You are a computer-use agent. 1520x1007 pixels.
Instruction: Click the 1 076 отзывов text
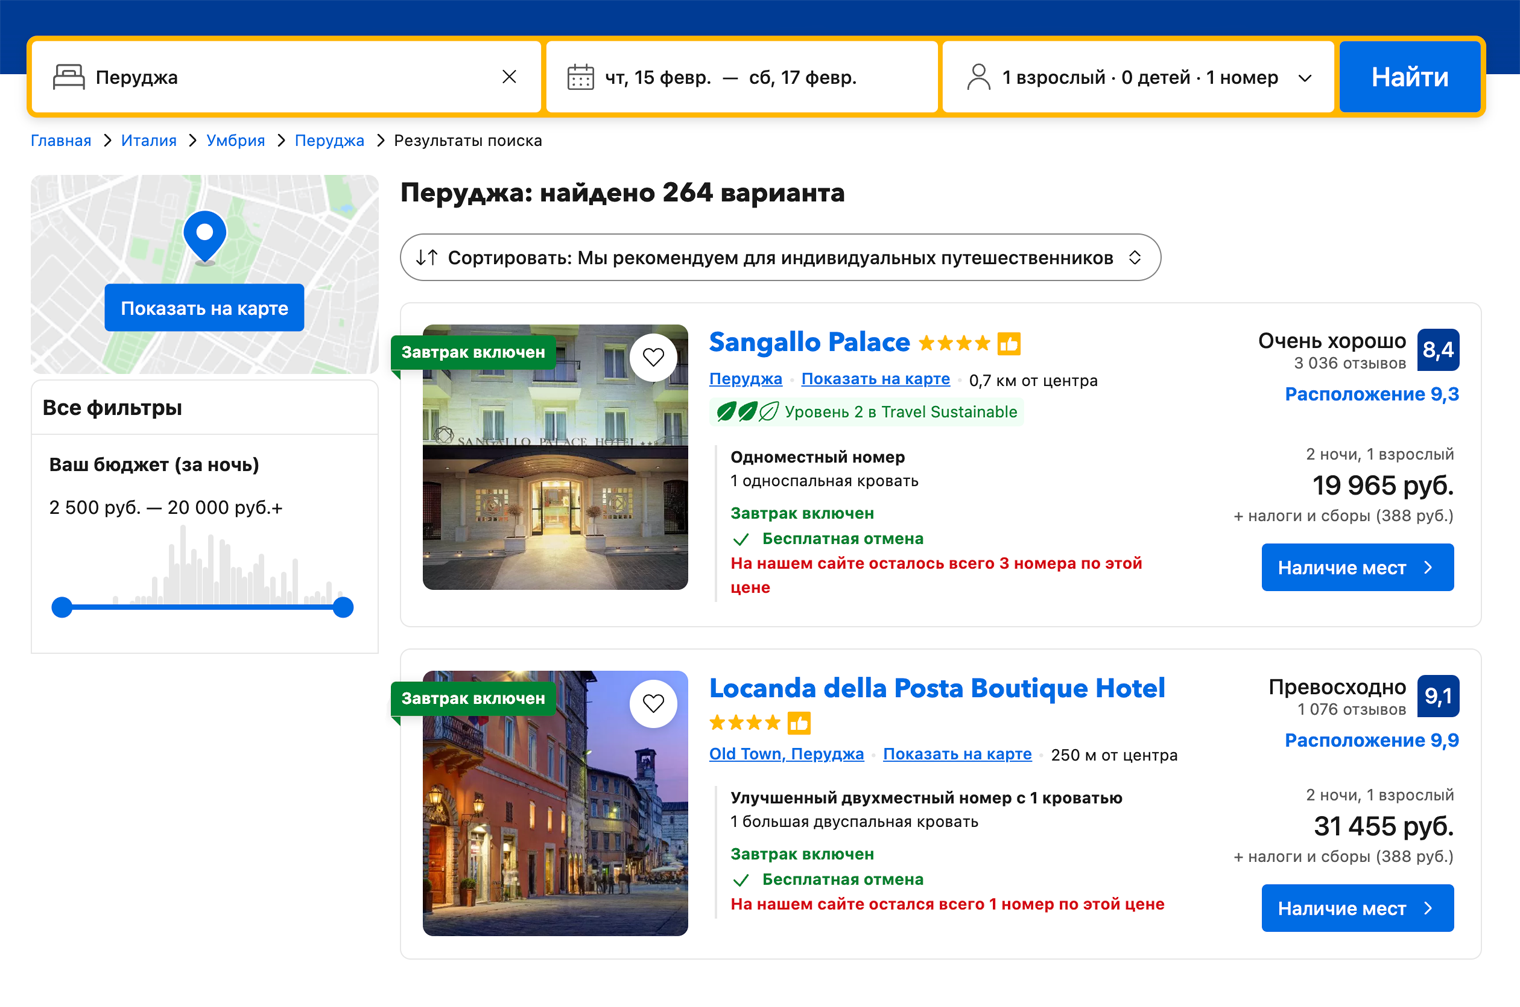[x=1351, y=709]
